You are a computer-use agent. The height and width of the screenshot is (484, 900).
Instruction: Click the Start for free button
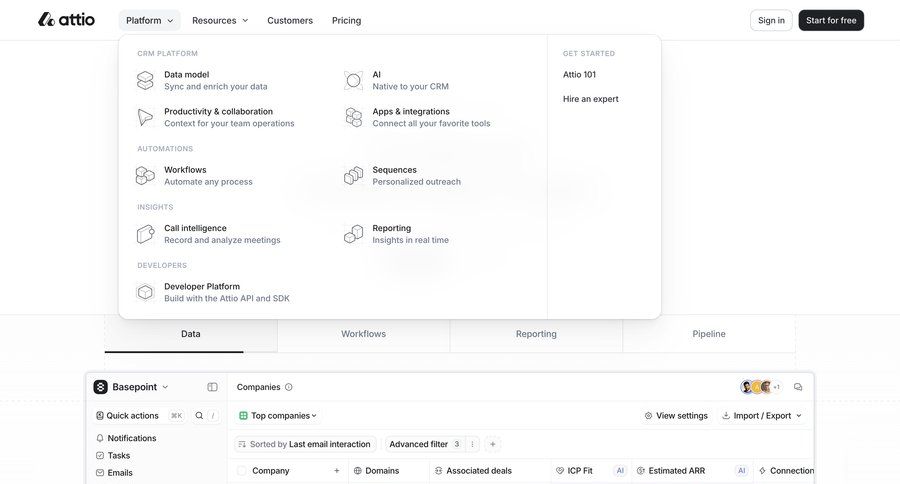831,20
